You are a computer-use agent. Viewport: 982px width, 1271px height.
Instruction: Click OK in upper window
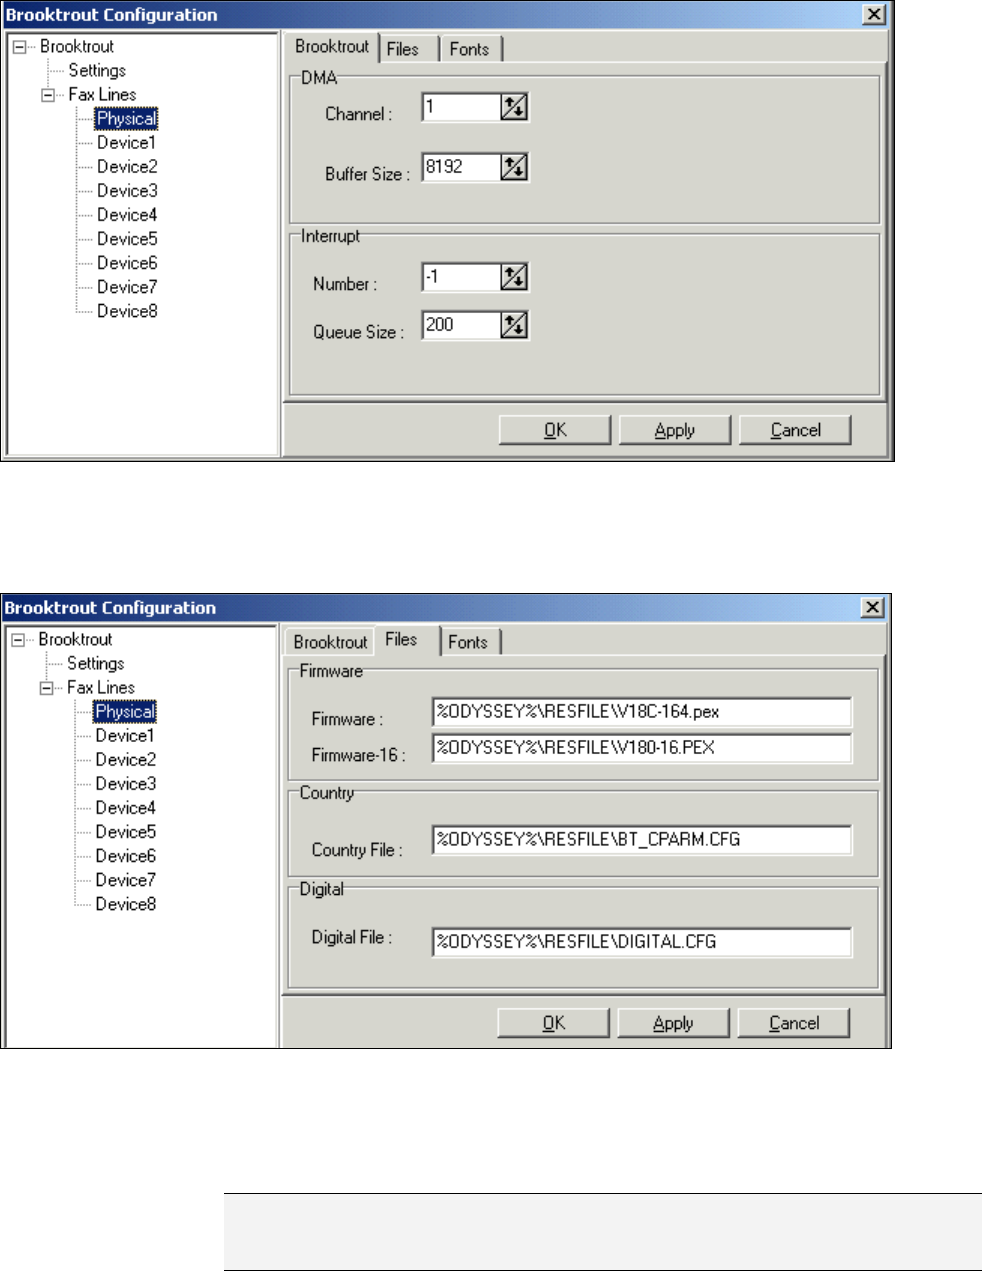555,430
